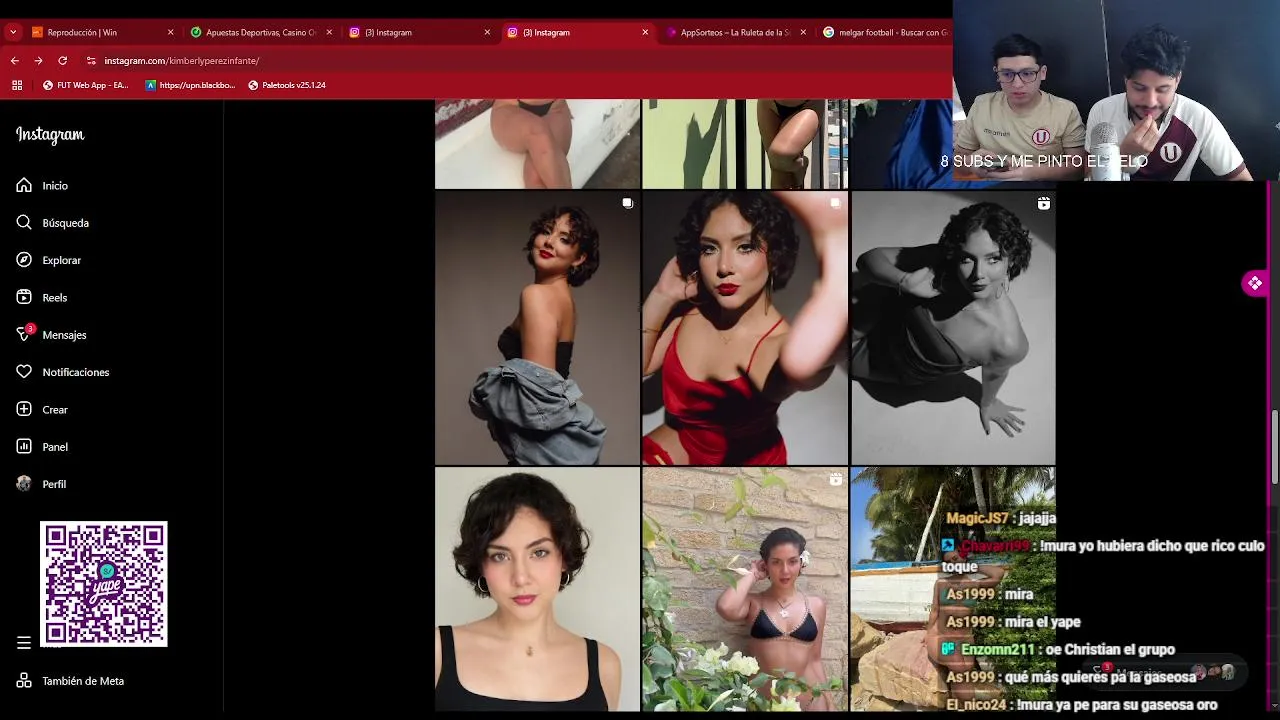Open También de Meta link
The height and width of the screenshot is (720, 1280).
[x=70, y=681]
